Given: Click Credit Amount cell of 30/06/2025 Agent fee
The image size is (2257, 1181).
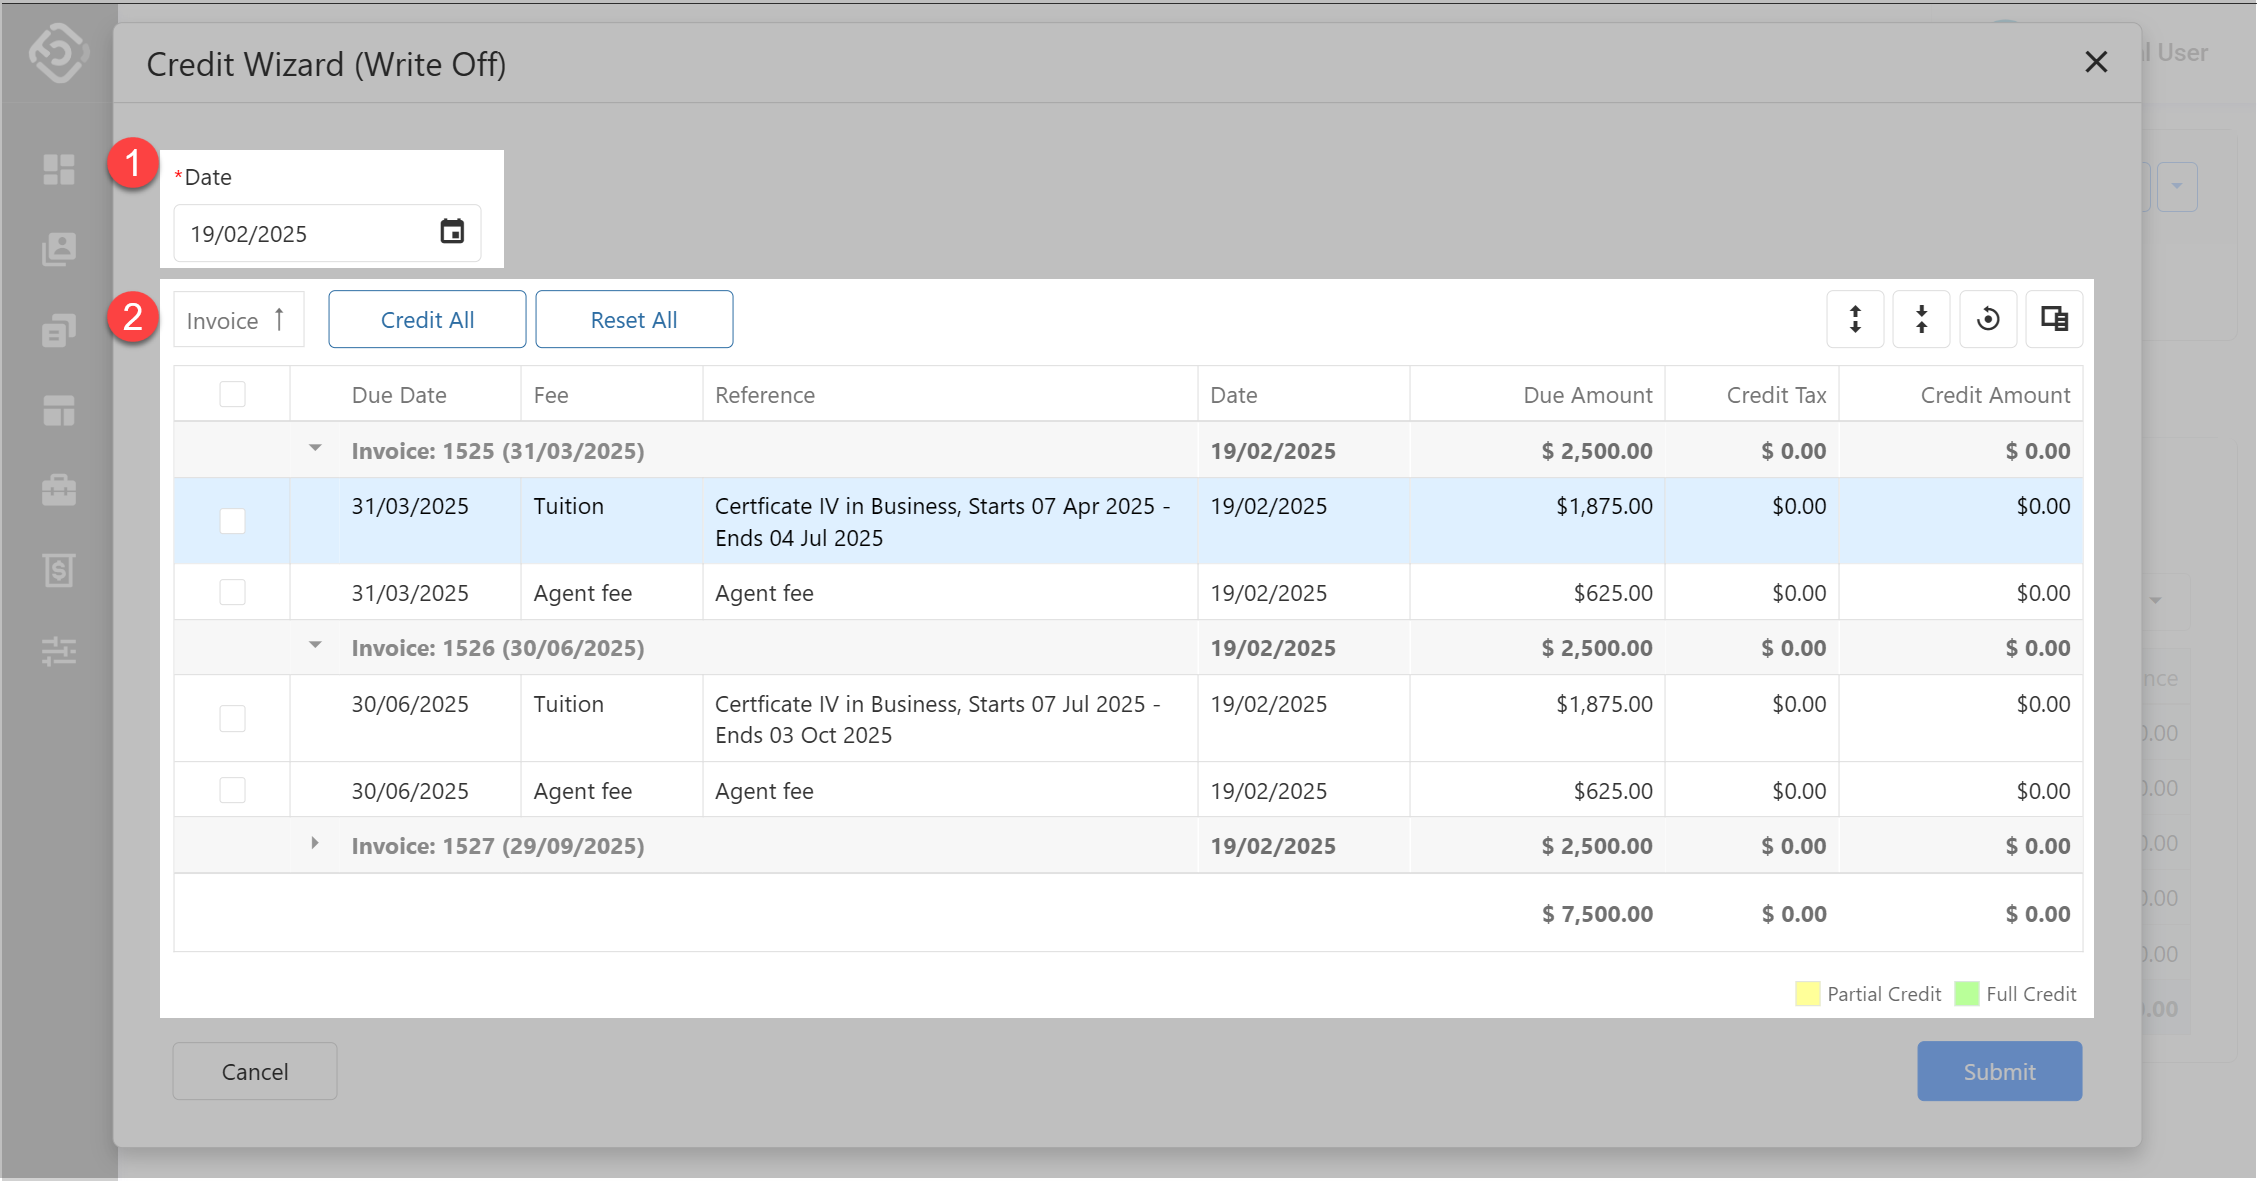Looking at the screenshot, I should coord(1960,790).
